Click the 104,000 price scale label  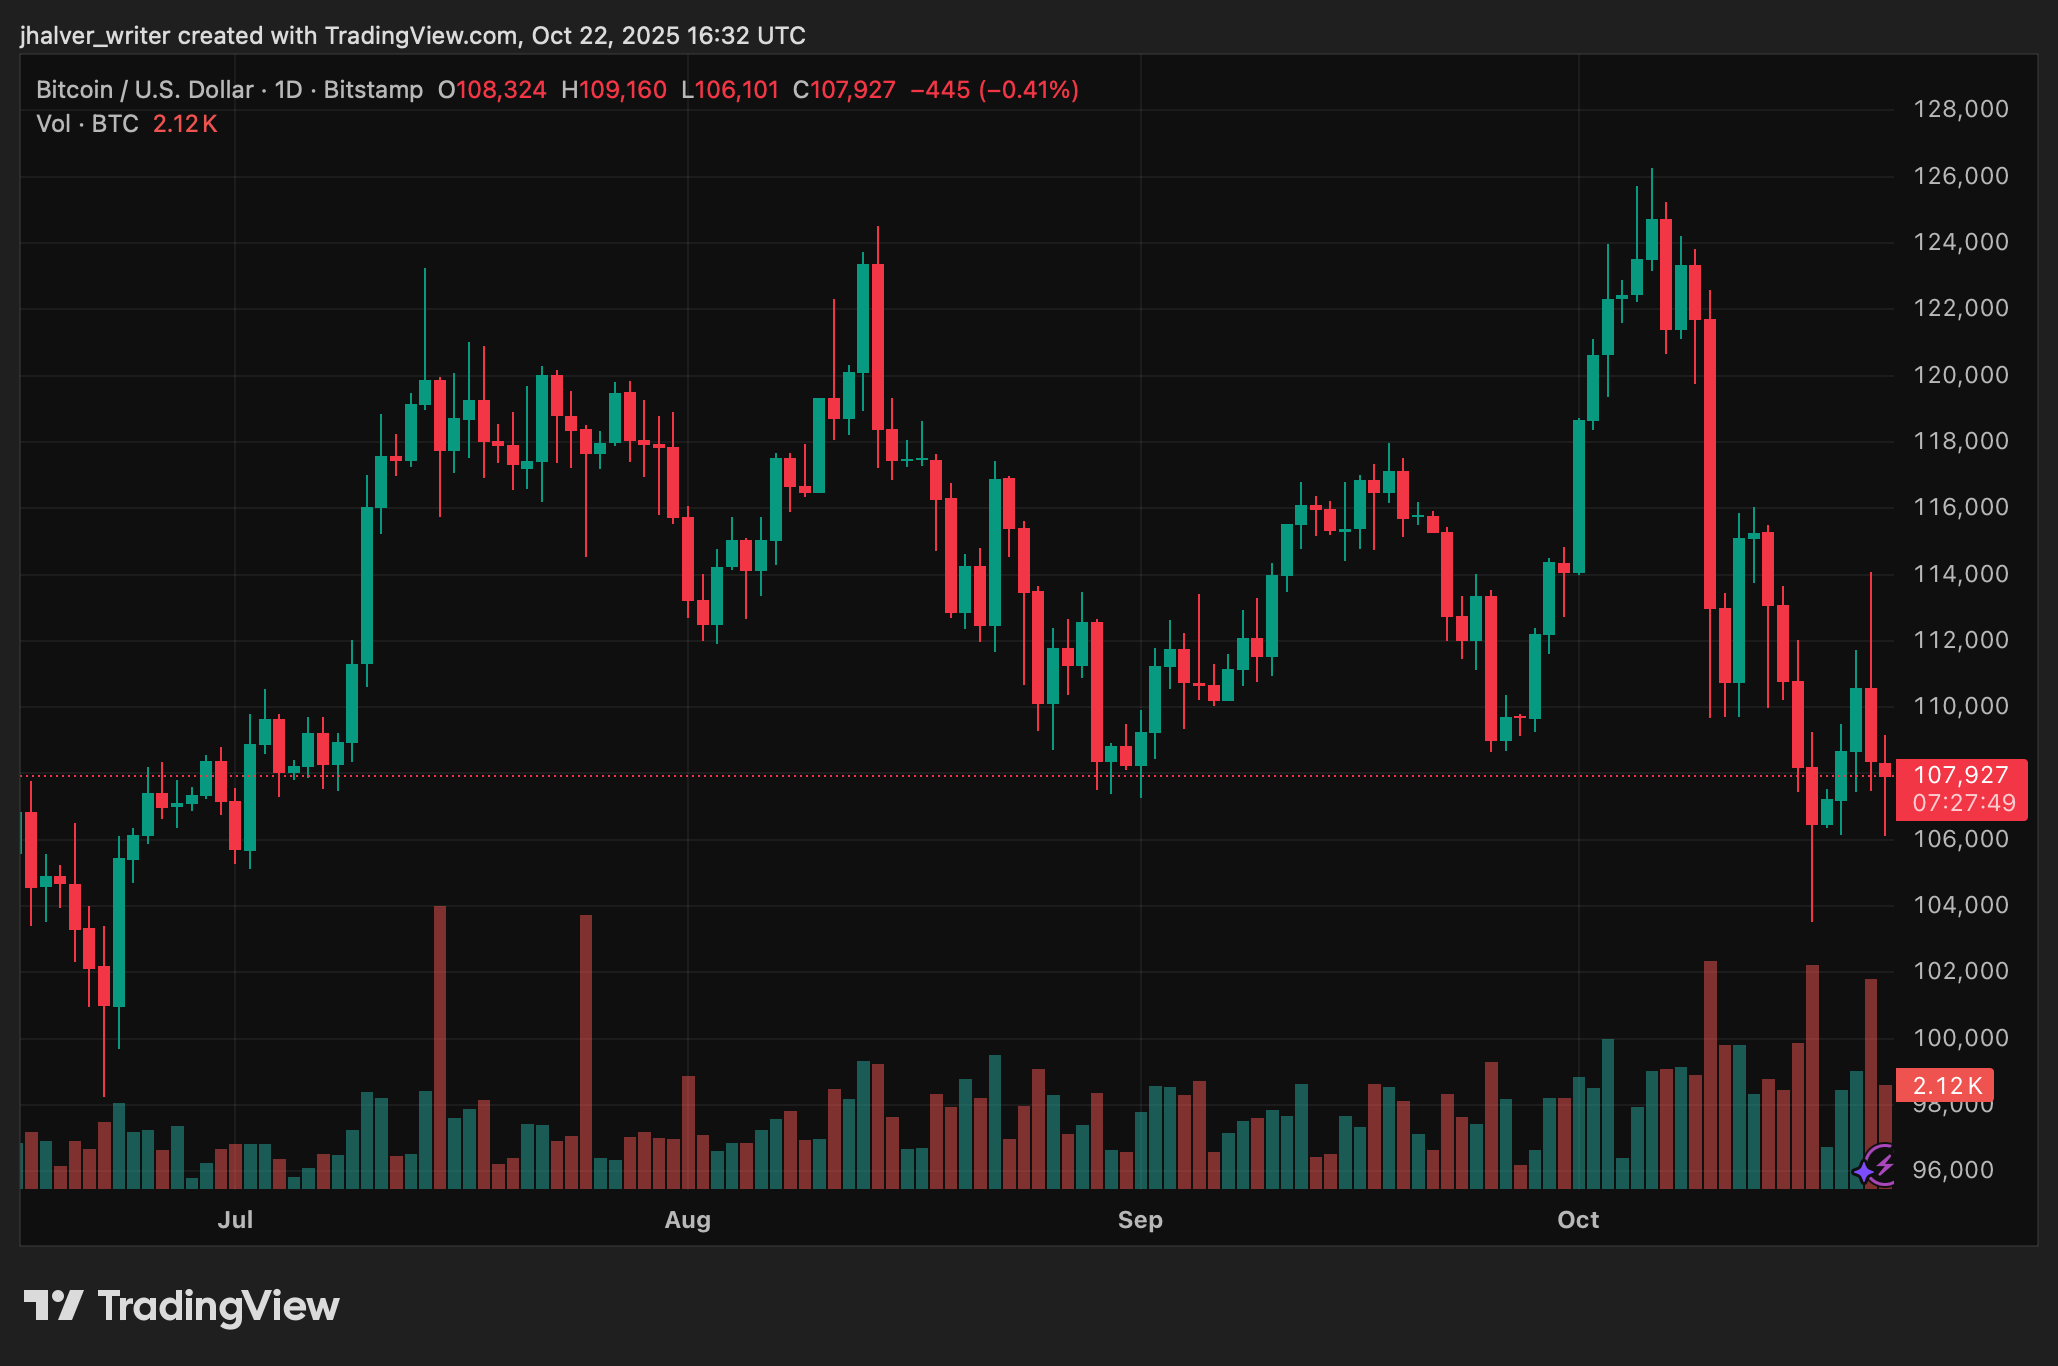coord(1960,905)
